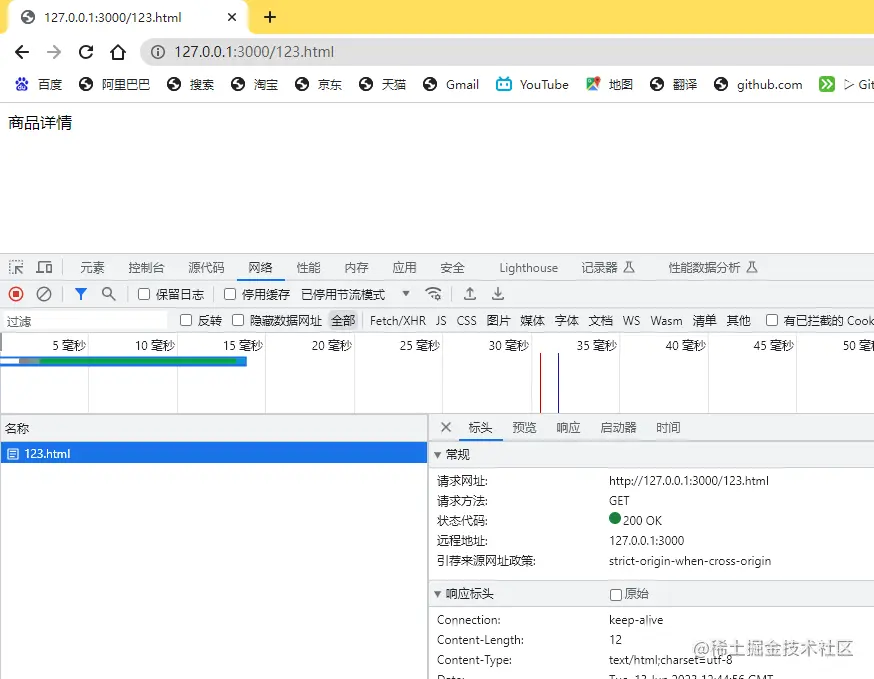The width and height of the screenshot is (874, 679).
Task: Filter requests by 文档 type
Action: [600, 321]
